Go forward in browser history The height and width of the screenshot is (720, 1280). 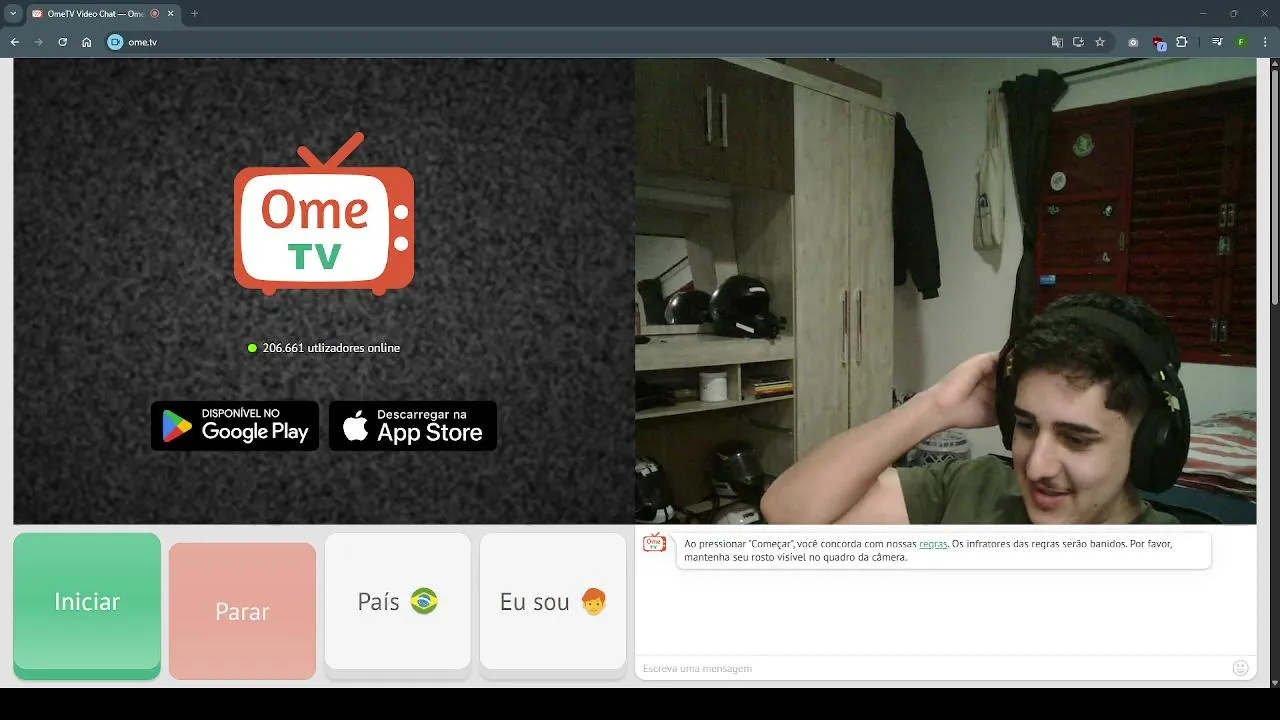point(38,42)
